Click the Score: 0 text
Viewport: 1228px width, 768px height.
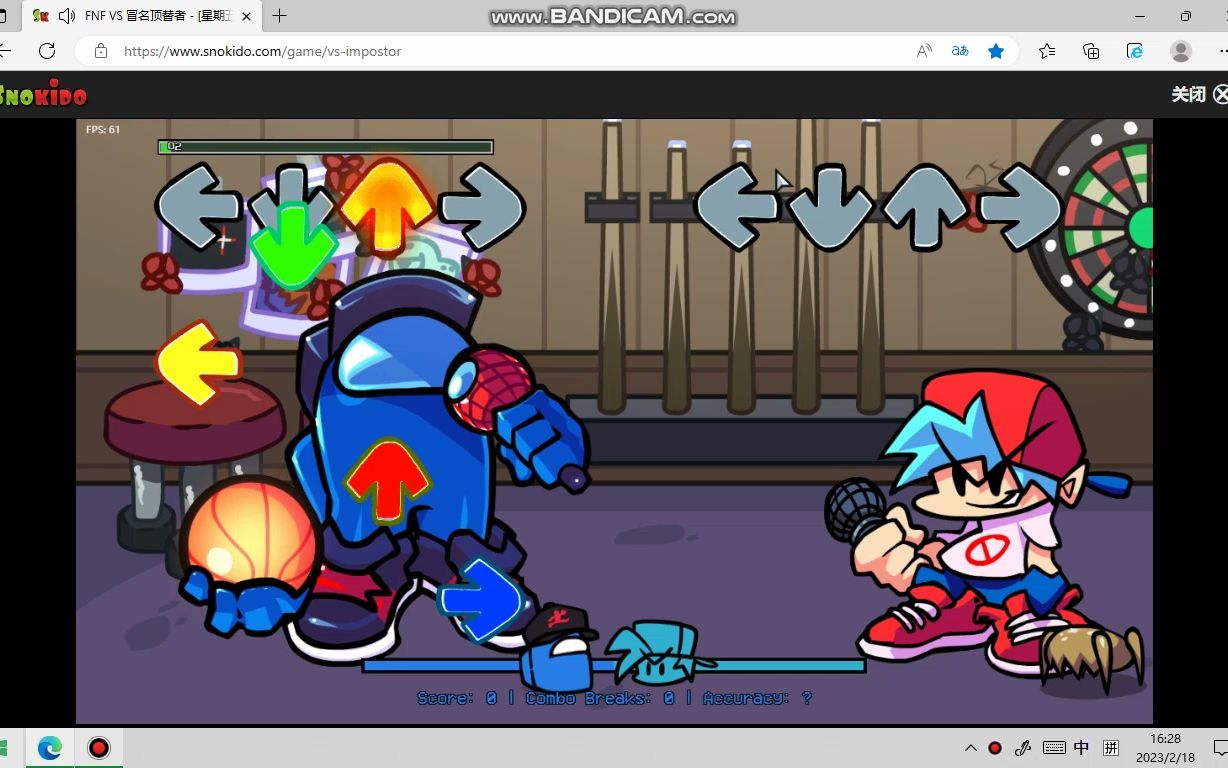pos(457,698)
